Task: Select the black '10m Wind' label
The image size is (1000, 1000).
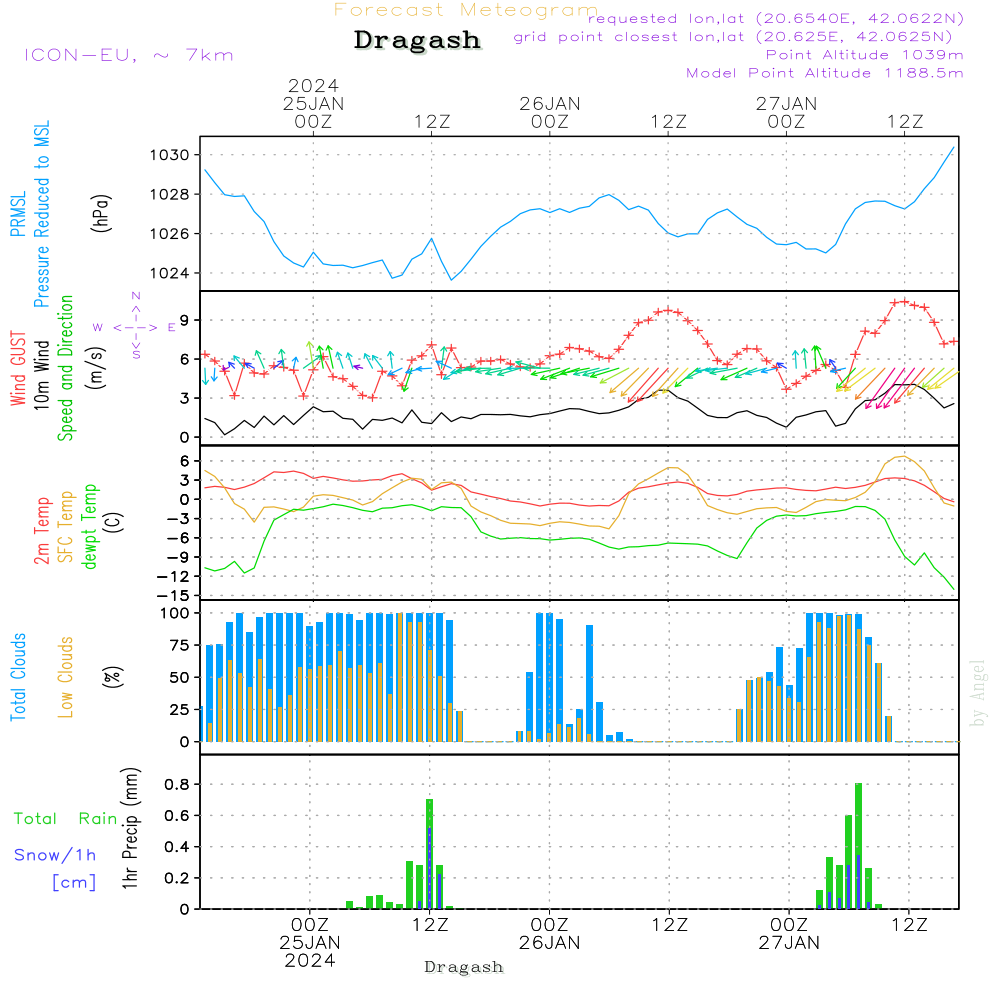Action: point(41,375)
